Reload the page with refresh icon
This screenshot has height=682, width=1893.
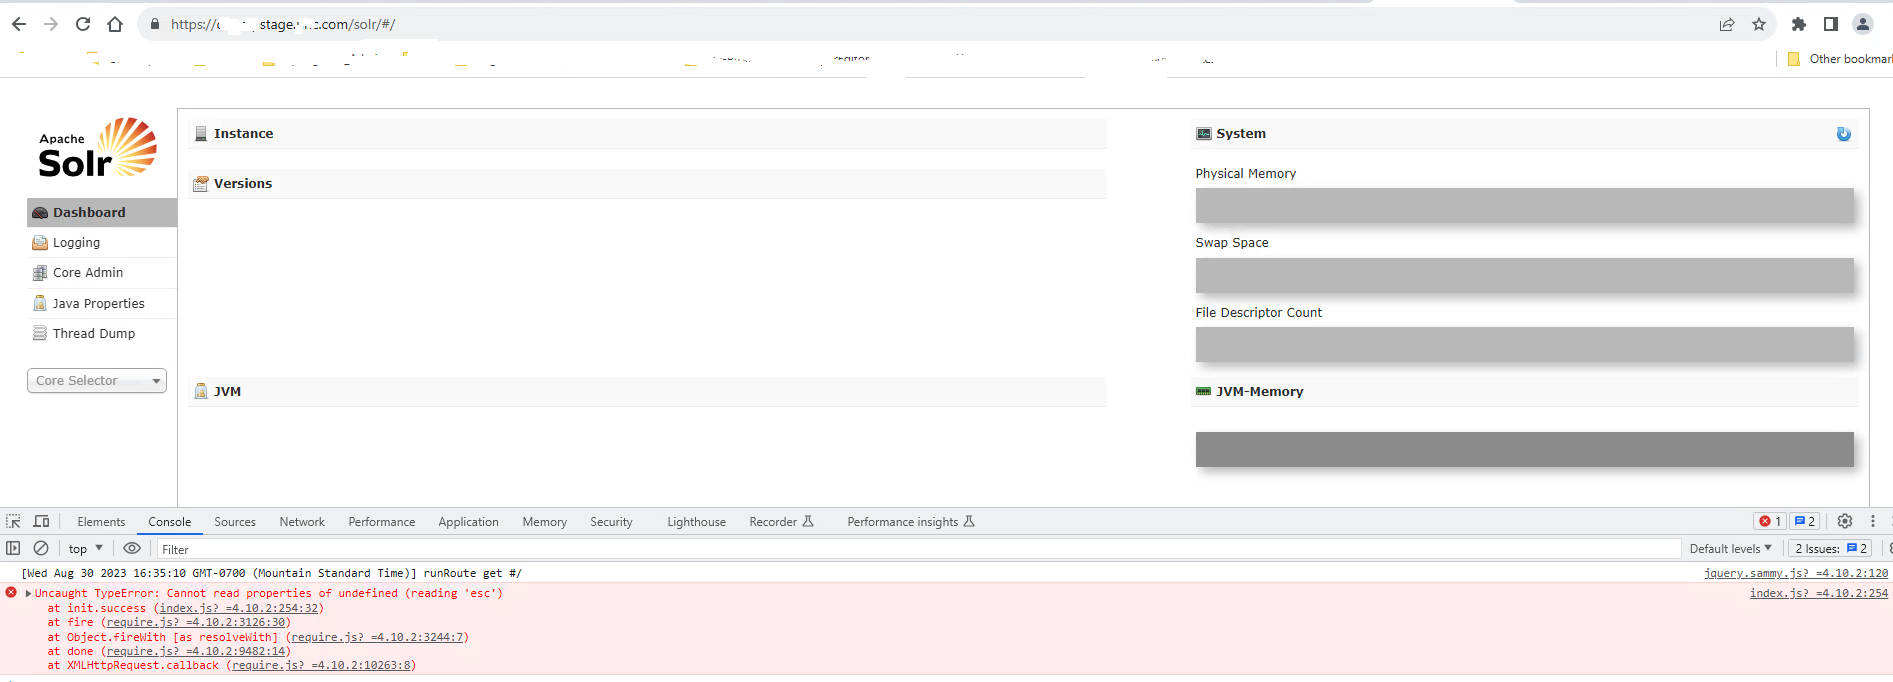click(x=83, y=24)
